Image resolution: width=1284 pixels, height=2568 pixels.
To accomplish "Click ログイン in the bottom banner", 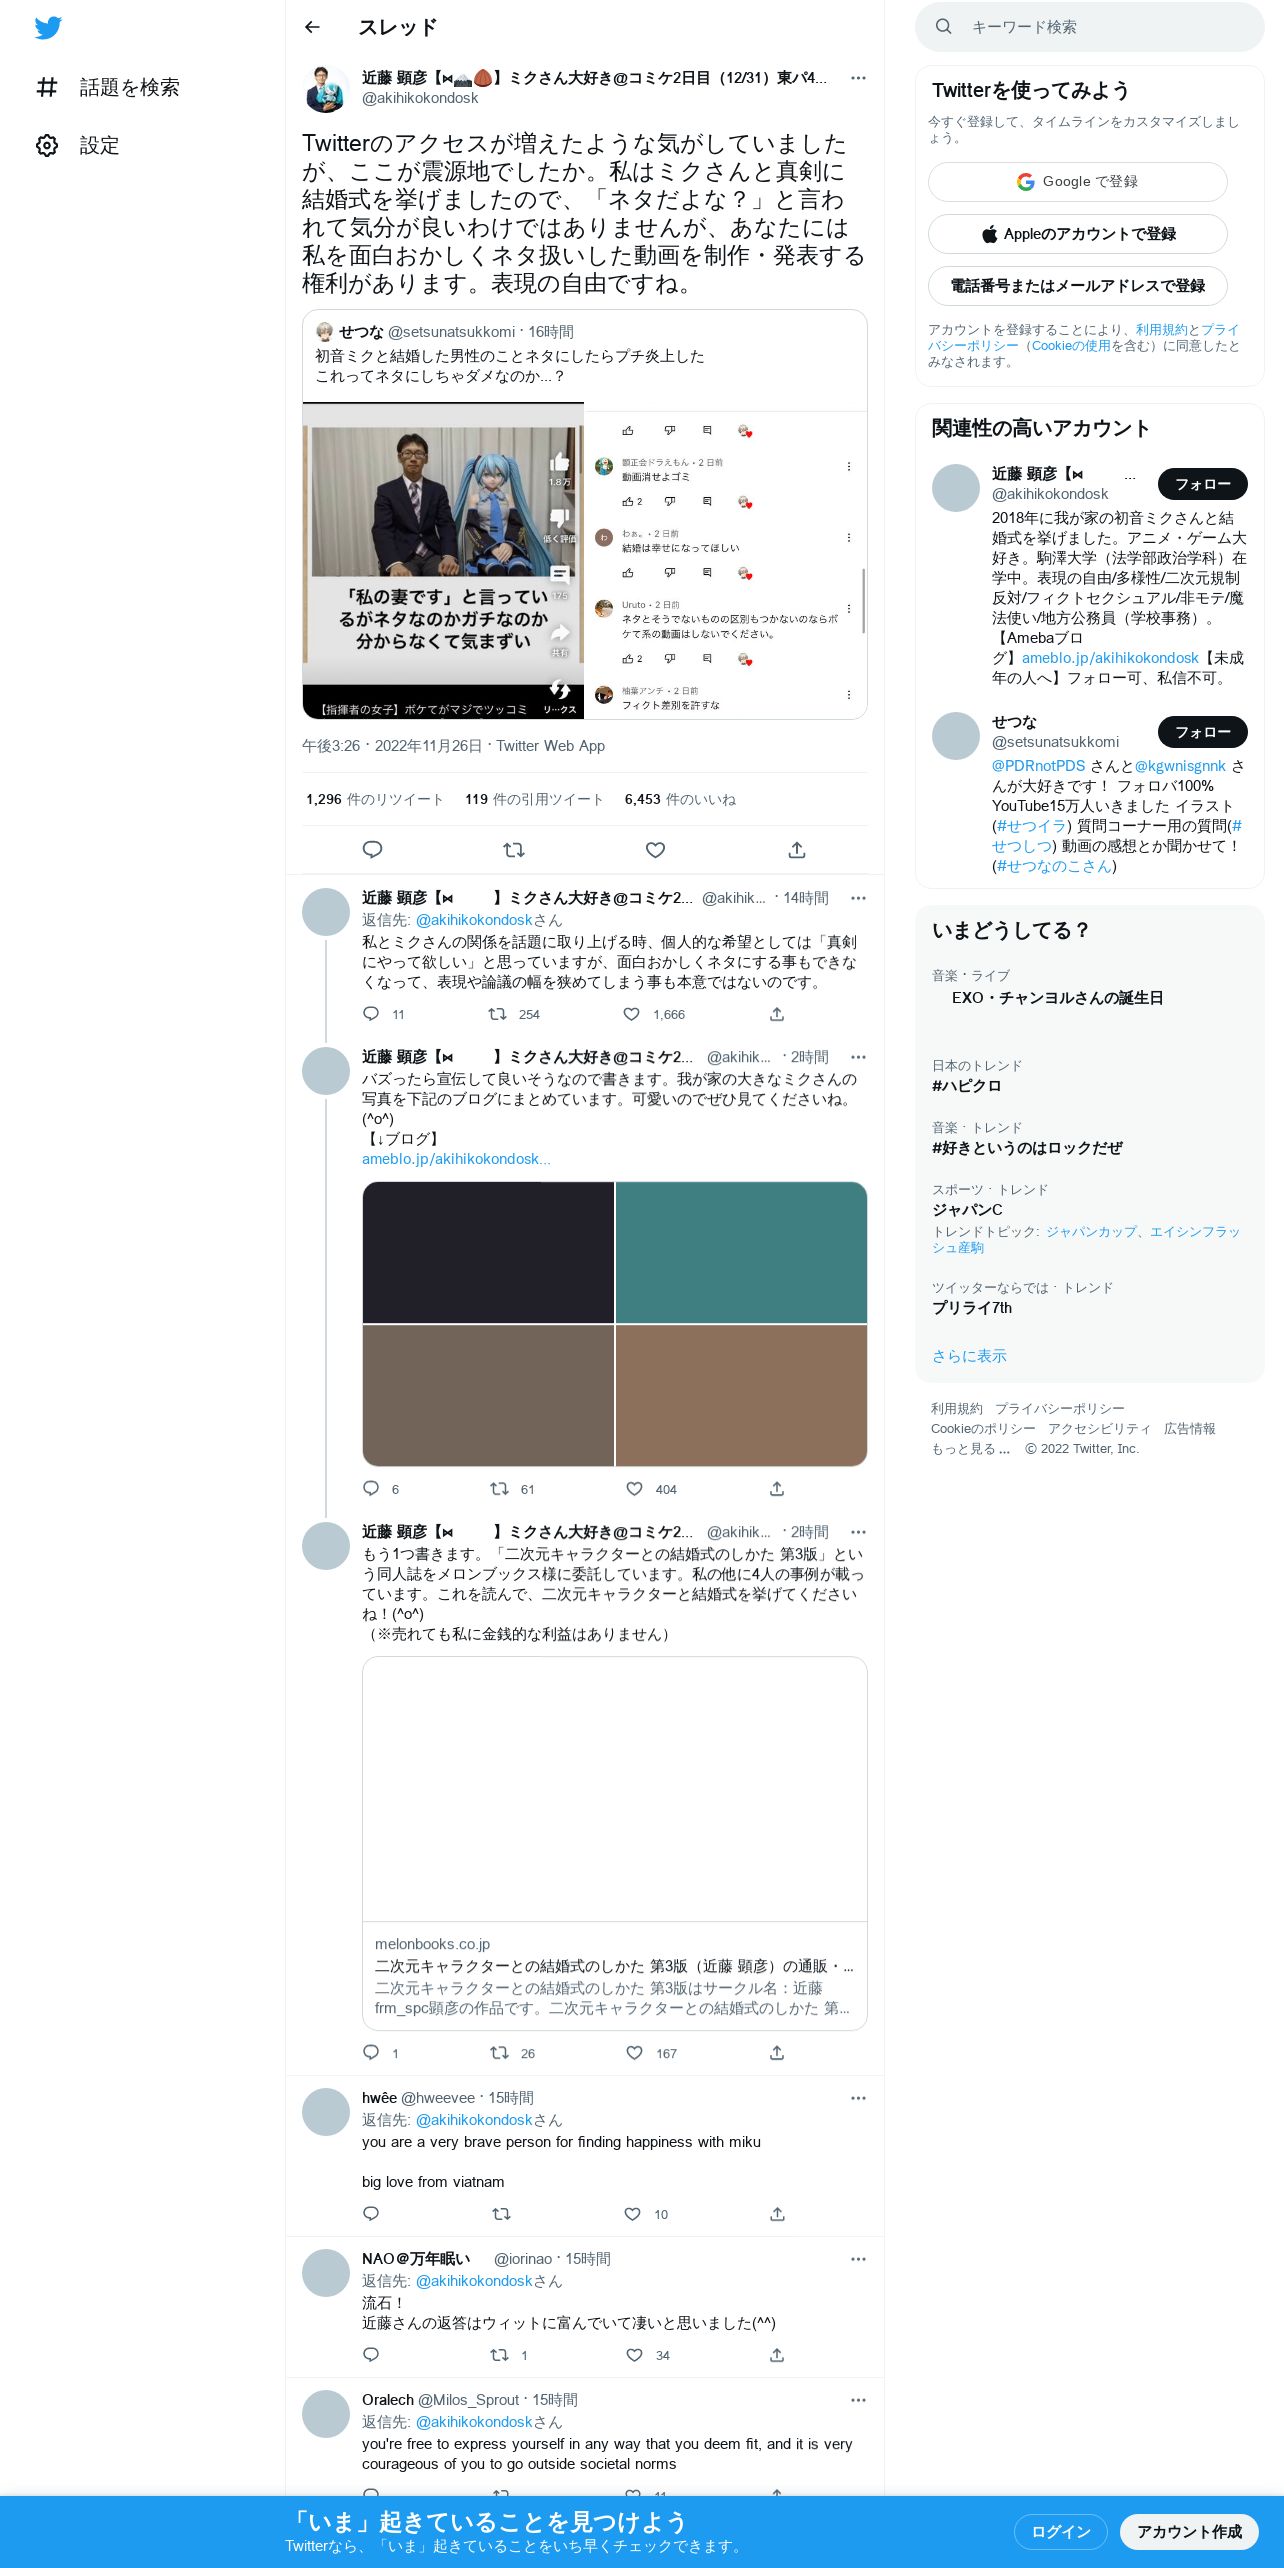I will coord(1060,2531).
